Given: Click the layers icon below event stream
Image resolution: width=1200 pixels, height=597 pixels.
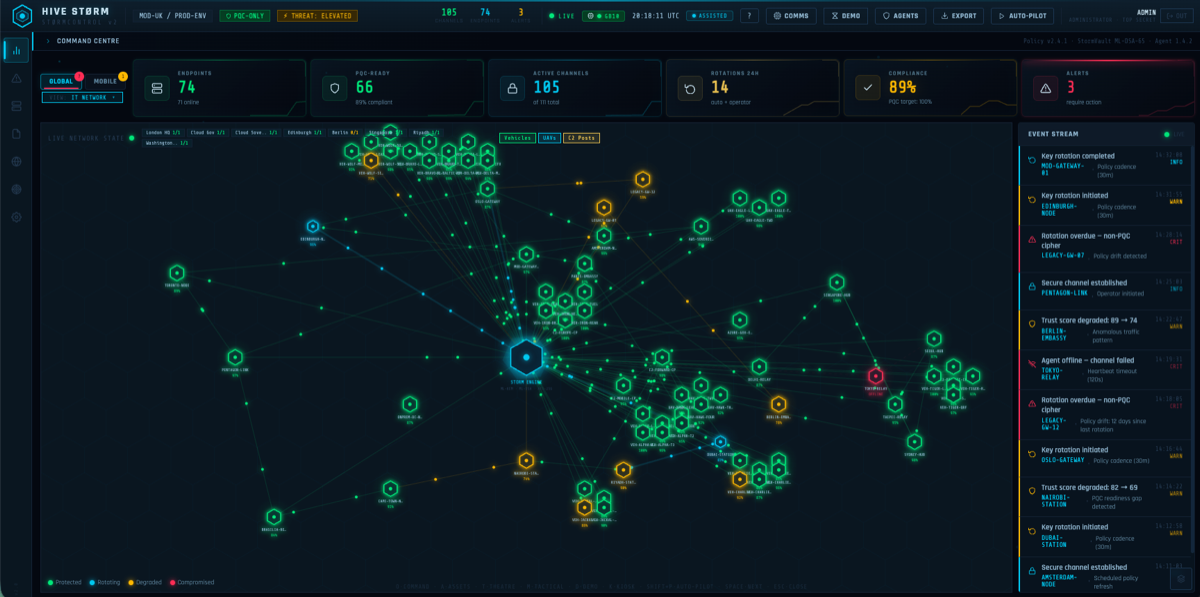Looking at the screenshot, I should [x=1181, y=577].
